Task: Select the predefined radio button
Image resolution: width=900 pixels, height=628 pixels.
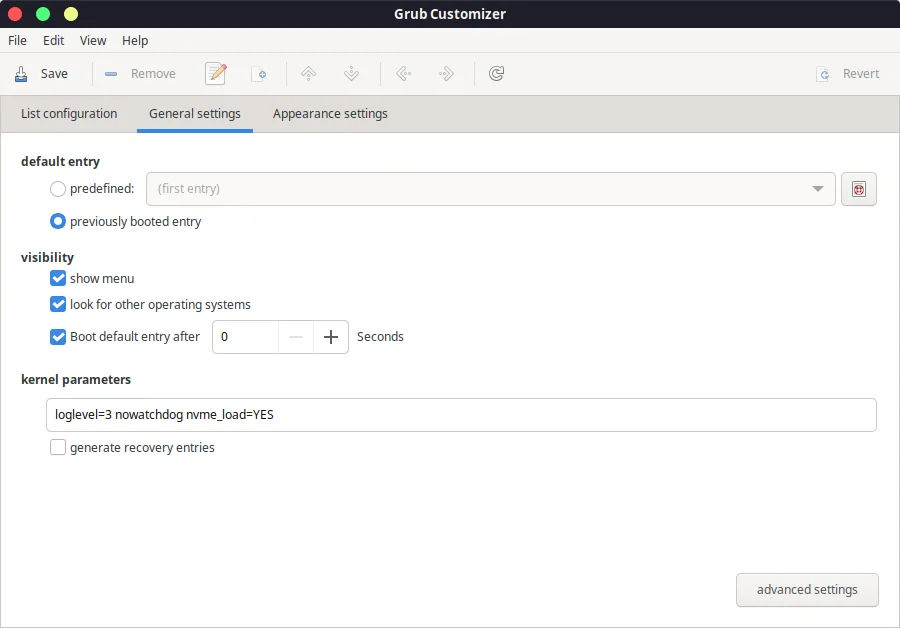Action: tap(58, 189)
